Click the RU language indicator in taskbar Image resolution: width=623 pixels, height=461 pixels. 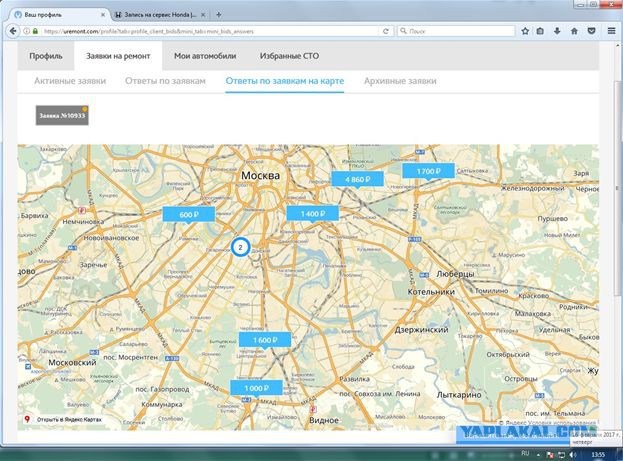click(525, 454)
